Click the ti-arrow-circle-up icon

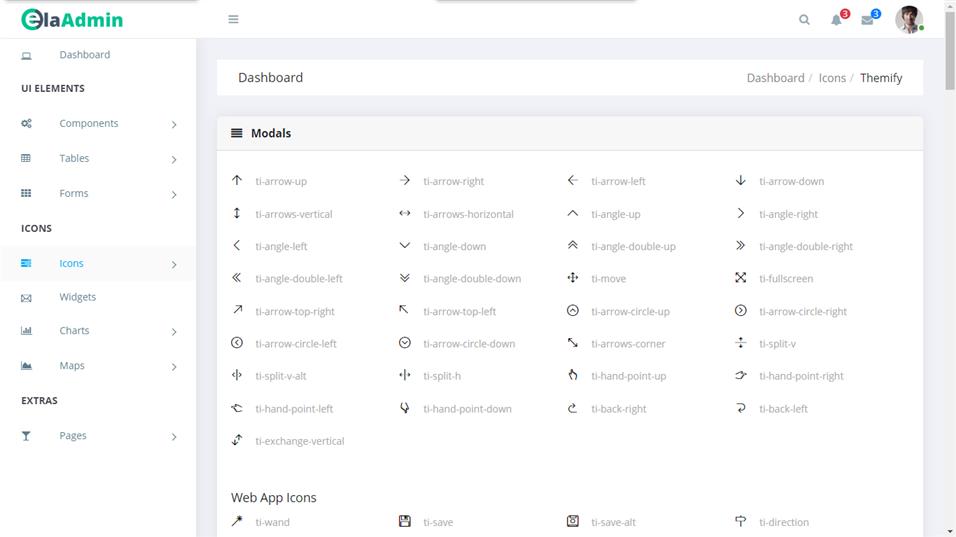pos(573,311)
